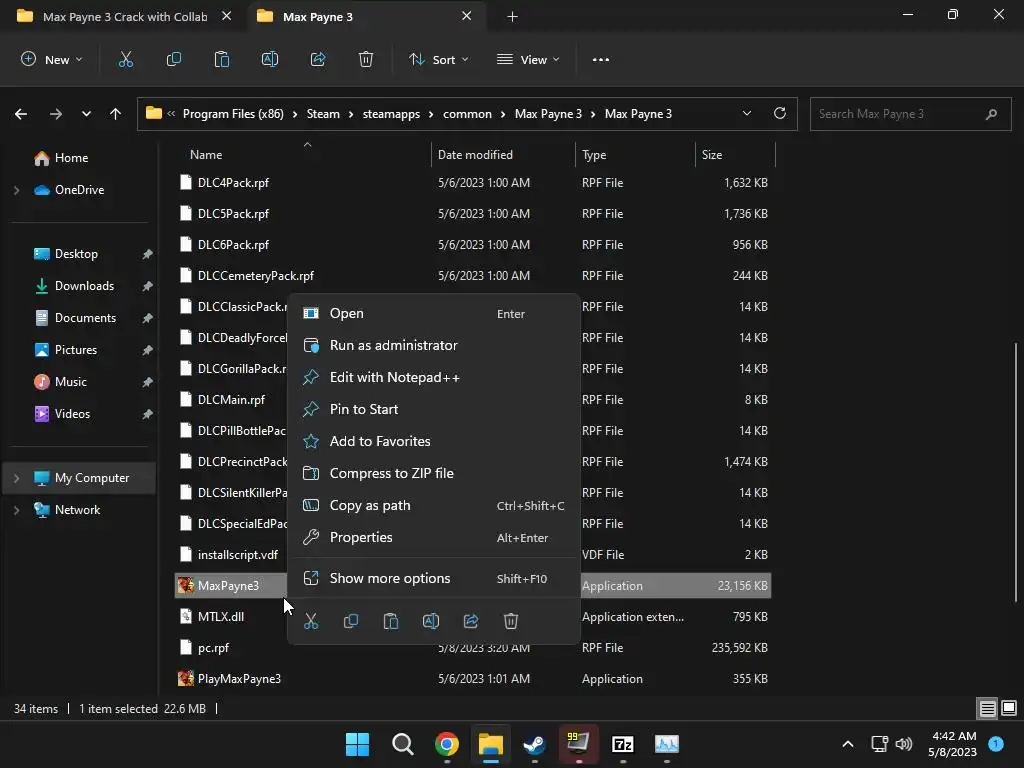Screen dimensions: 1024x768
Task: Click the Cut icon in the top toolbar
Action: [x=125, y=59]
